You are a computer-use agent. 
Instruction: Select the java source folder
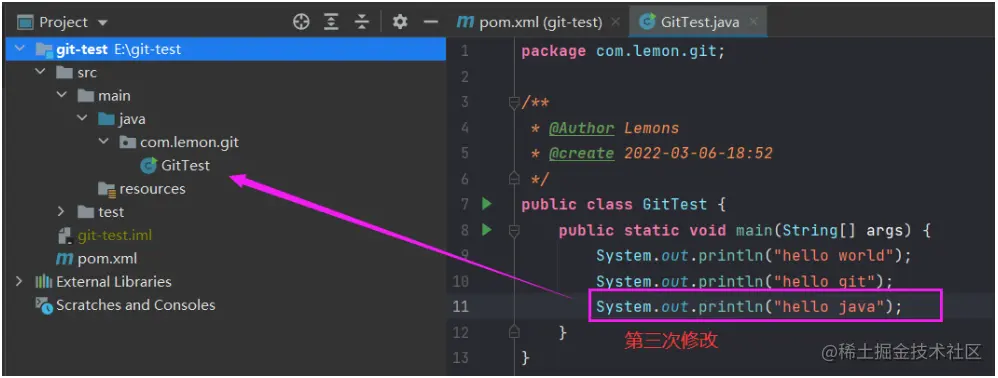pos(132,119)
